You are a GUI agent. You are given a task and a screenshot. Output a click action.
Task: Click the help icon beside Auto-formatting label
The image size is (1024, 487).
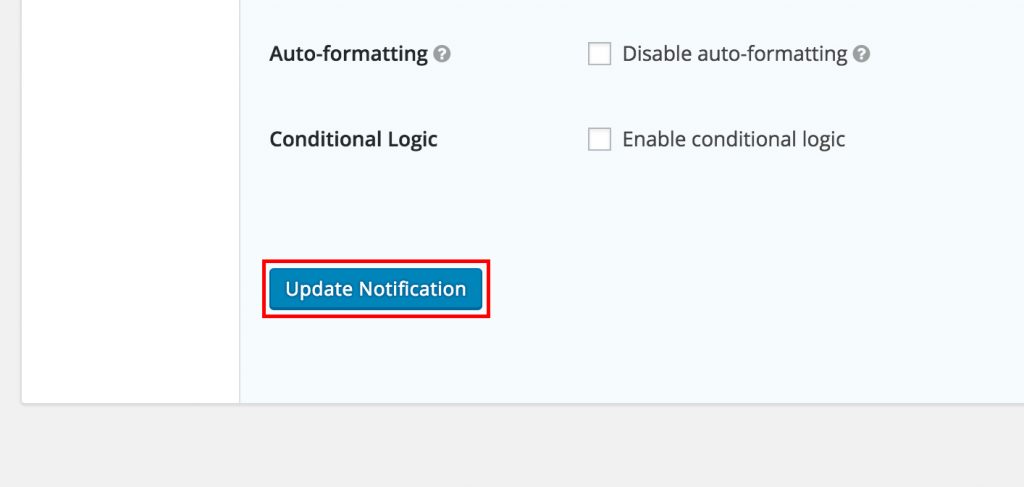tap(442, 54)
